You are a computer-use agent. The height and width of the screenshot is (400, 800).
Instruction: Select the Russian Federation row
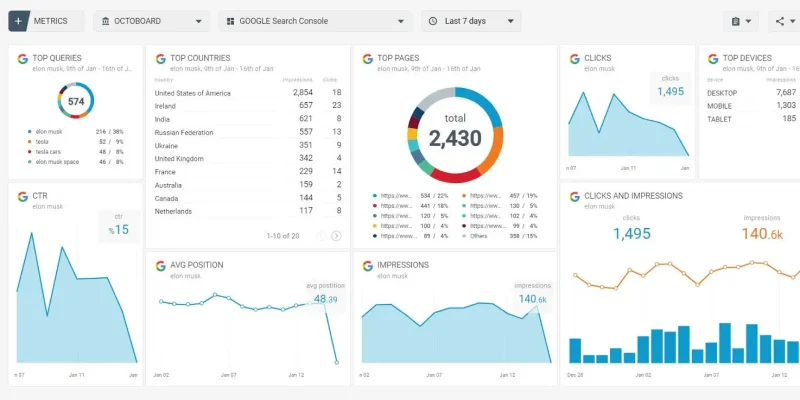click(248, 132)
